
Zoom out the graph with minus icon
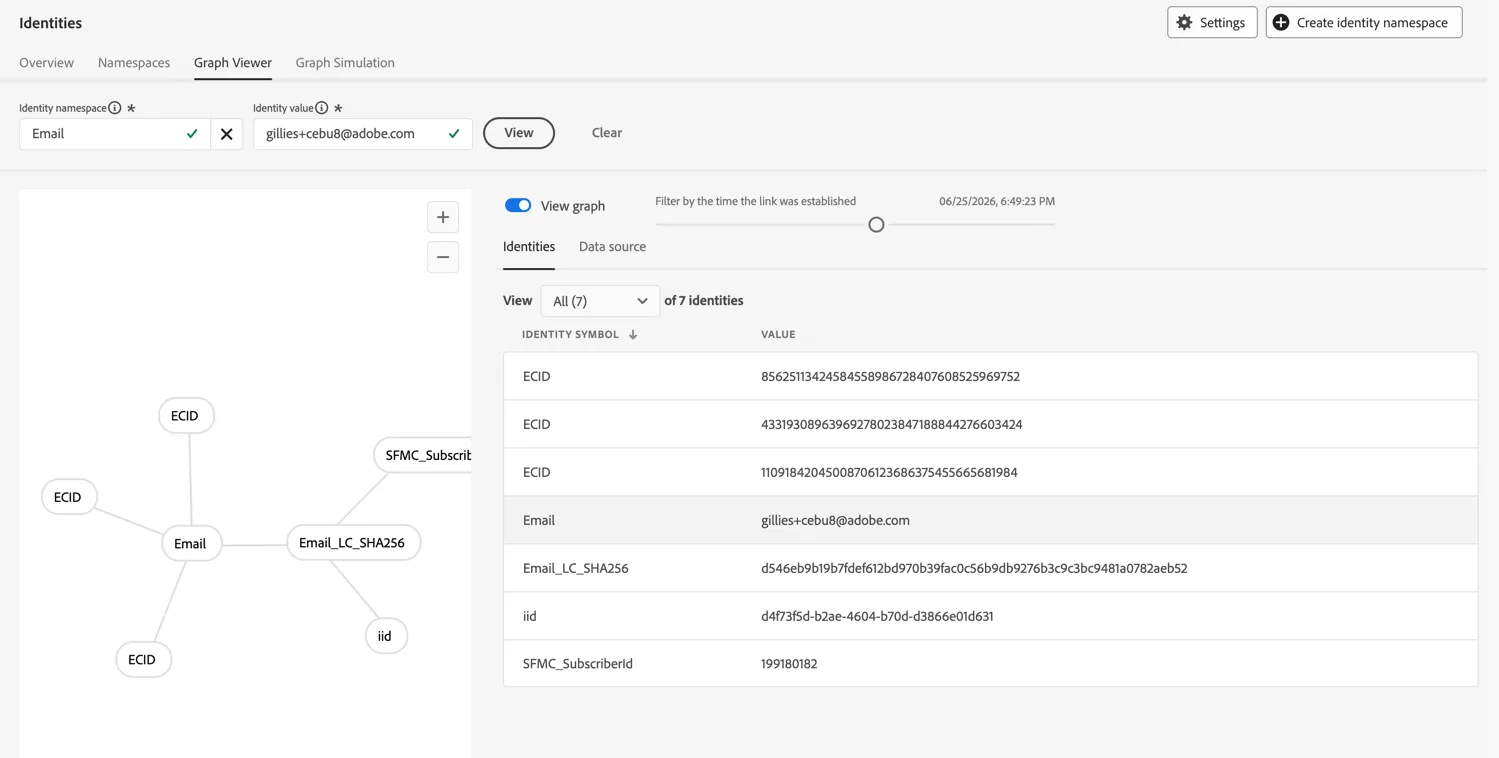click(443, 257)
